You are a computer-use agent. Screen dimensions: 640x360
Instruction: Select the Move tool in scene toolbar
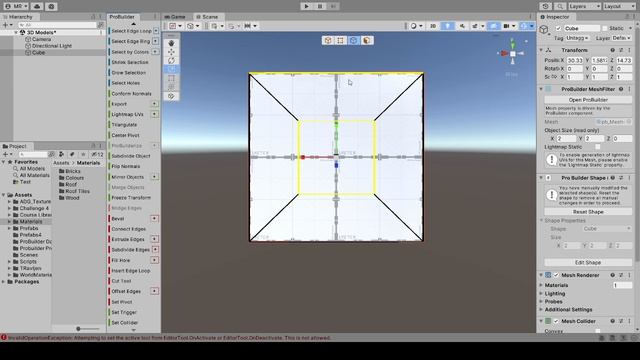[x=171, y=52]
